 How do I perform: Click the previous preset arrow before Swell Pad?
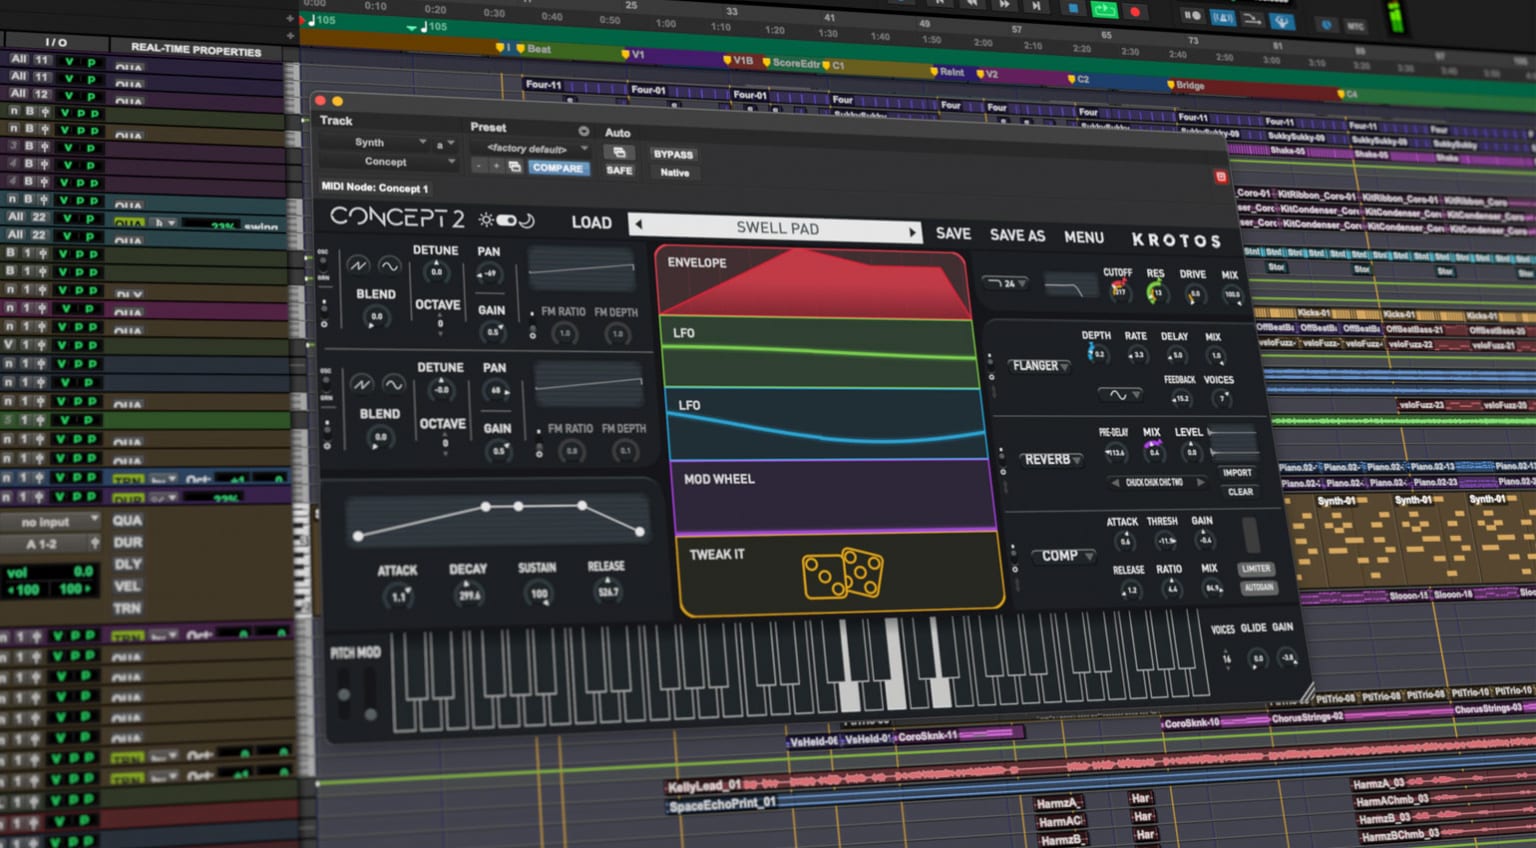[x=639, y=223]
